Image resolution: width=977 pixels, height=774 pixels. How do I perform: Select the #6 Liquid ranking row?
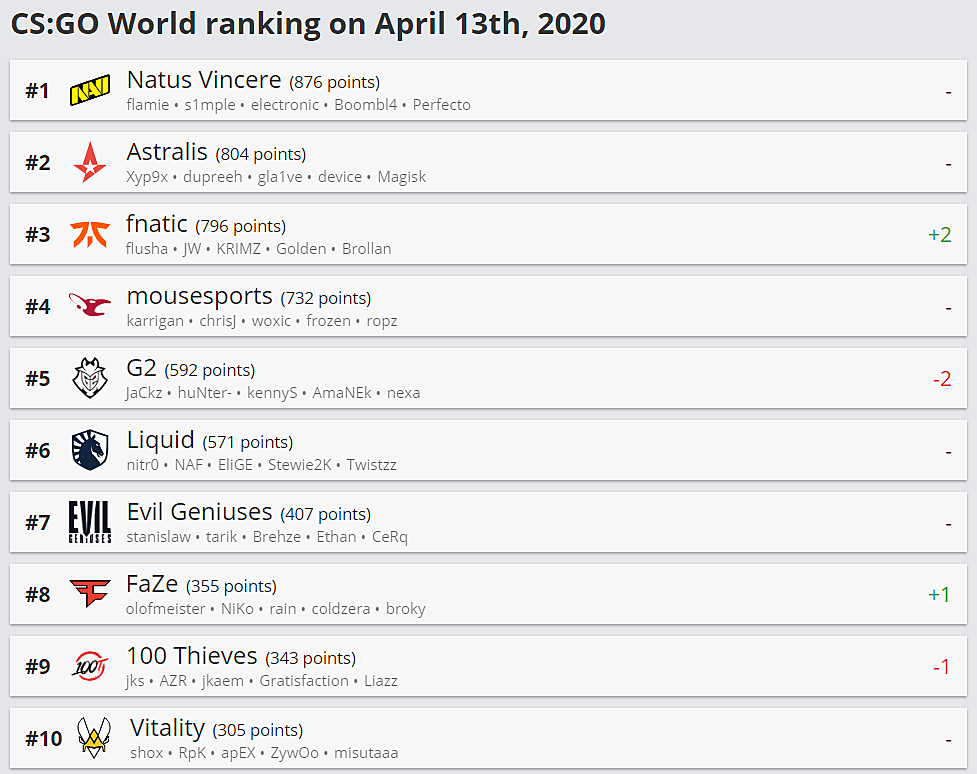488,450
